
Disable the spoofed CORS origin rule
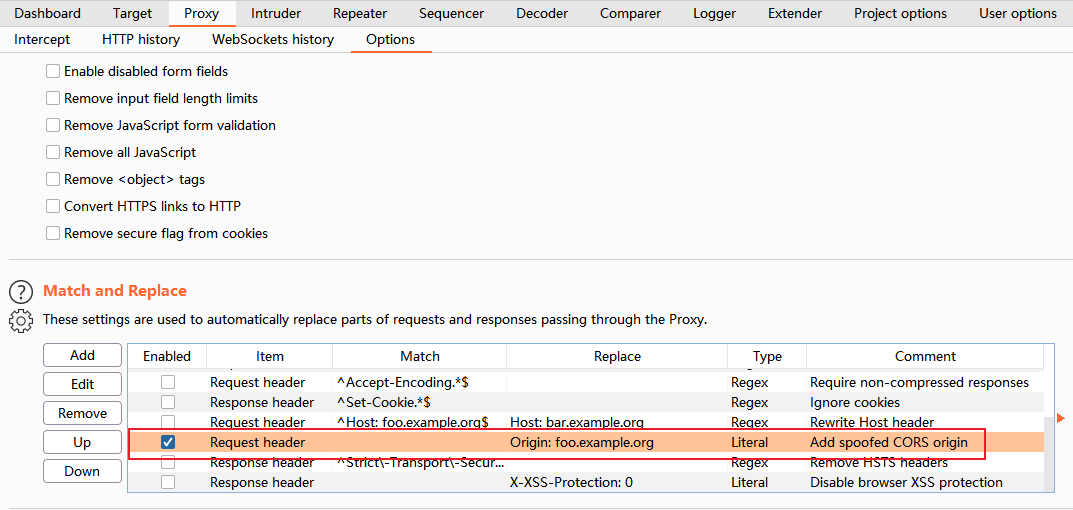(x=168, y=442)
